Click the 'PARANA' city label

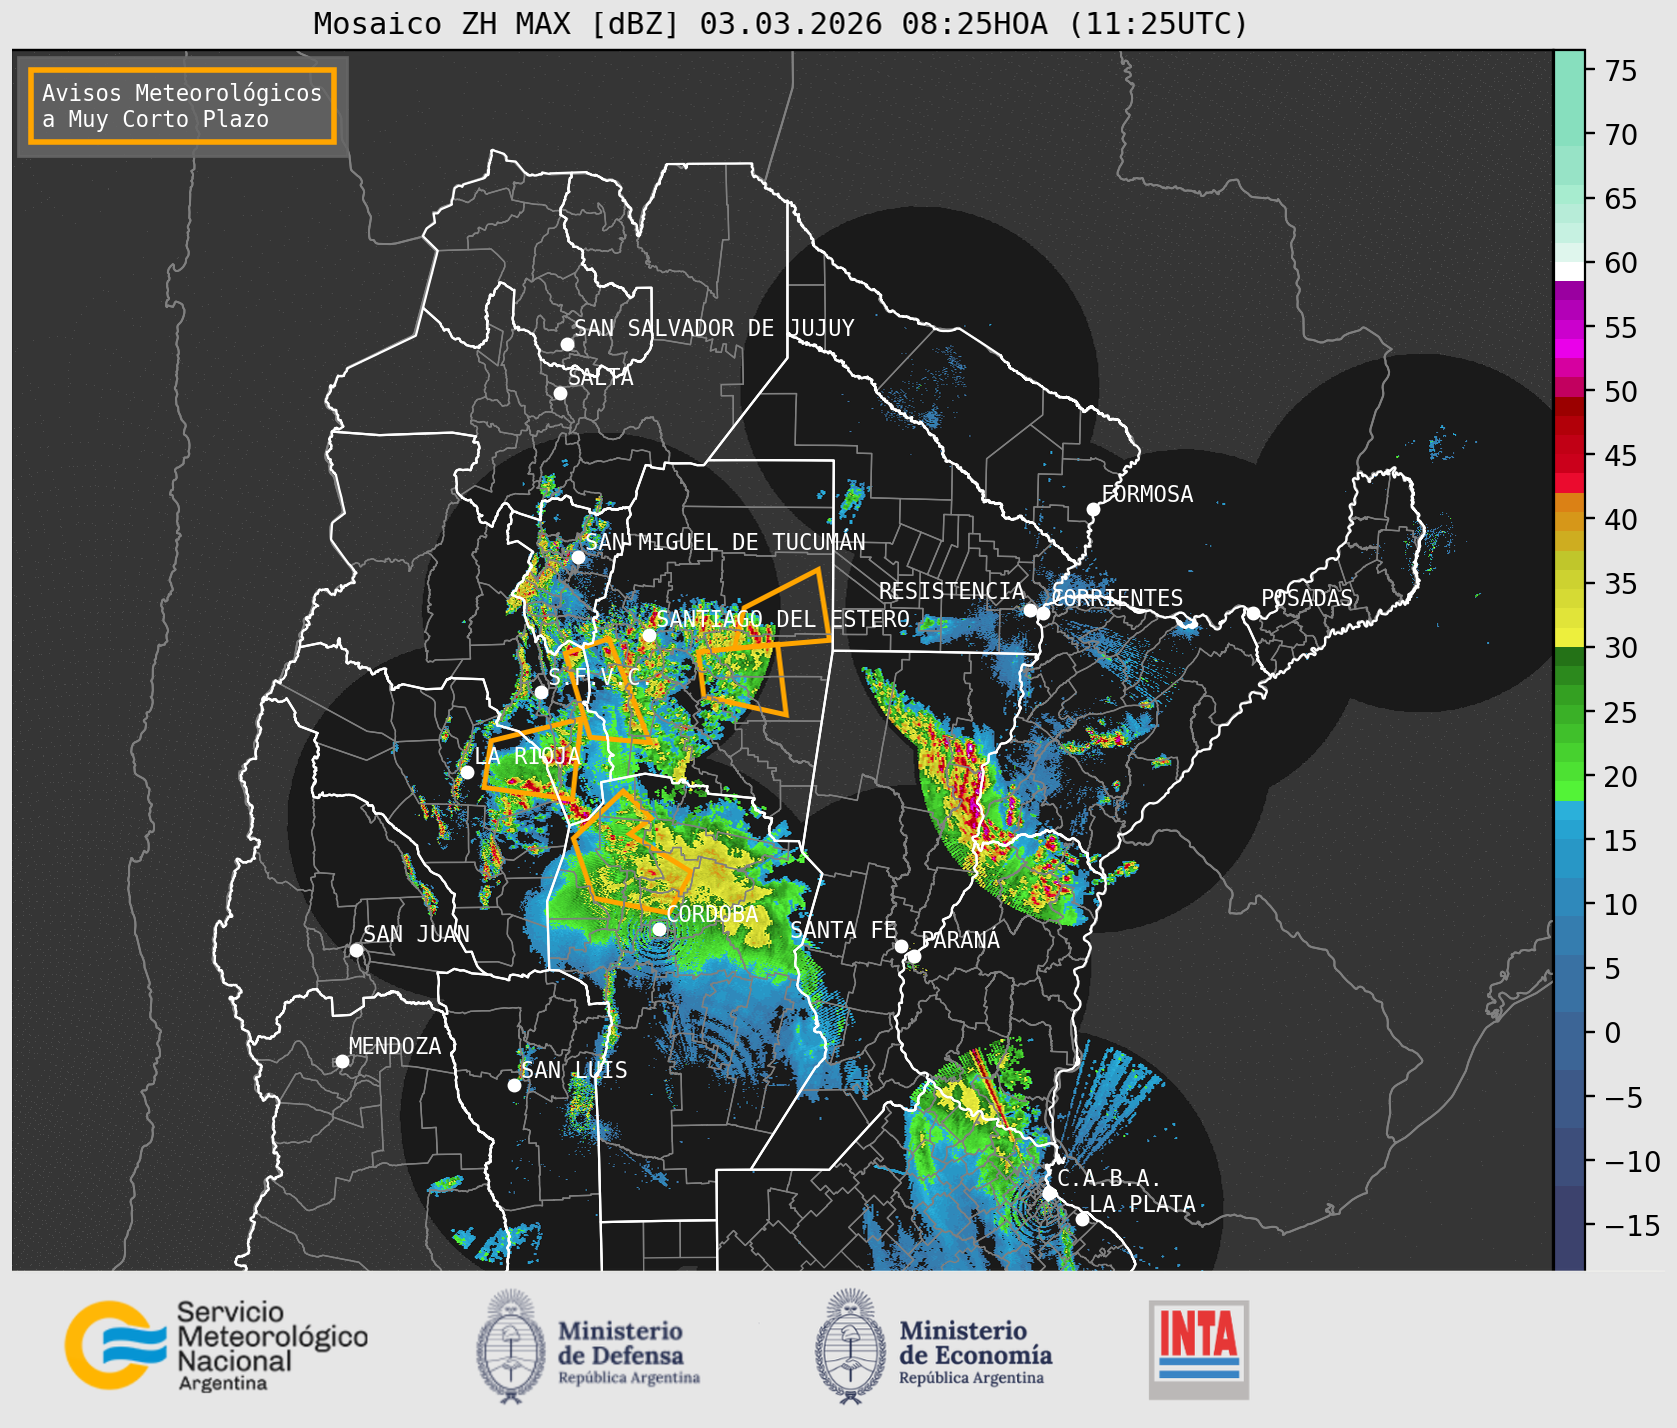[x=961, y=940]
